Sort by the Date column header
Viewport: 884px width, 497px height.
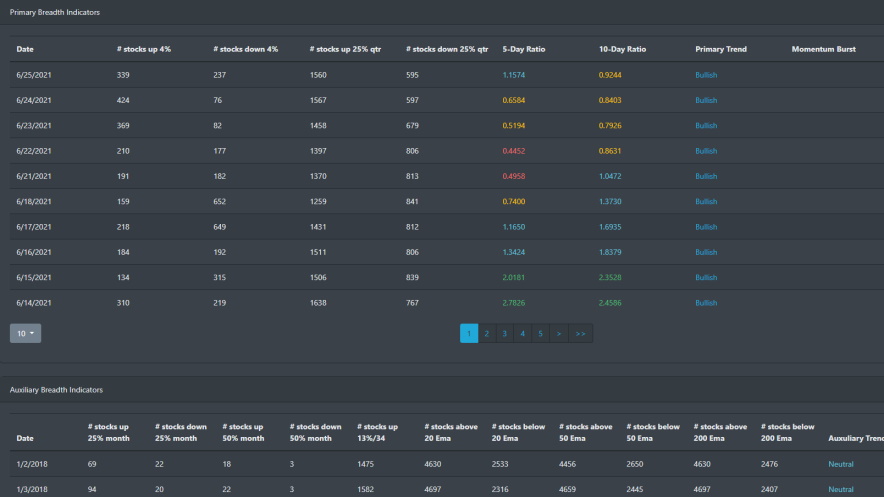pos(25,49)
